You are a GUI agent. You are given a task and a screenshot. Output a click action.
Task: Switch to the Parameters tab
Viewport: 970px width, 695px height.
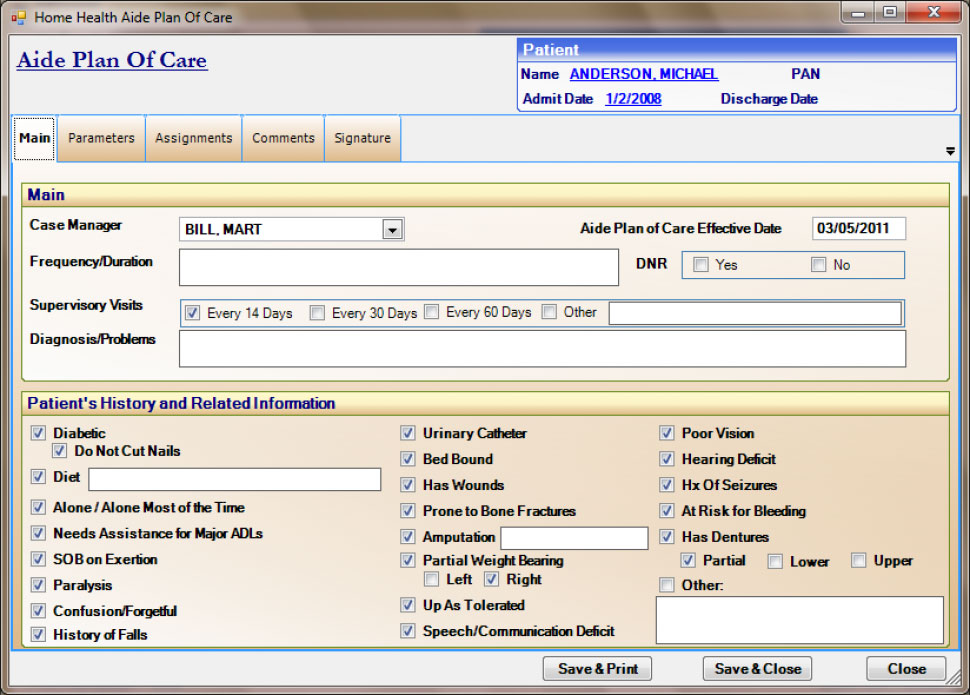tap(100, 138)
